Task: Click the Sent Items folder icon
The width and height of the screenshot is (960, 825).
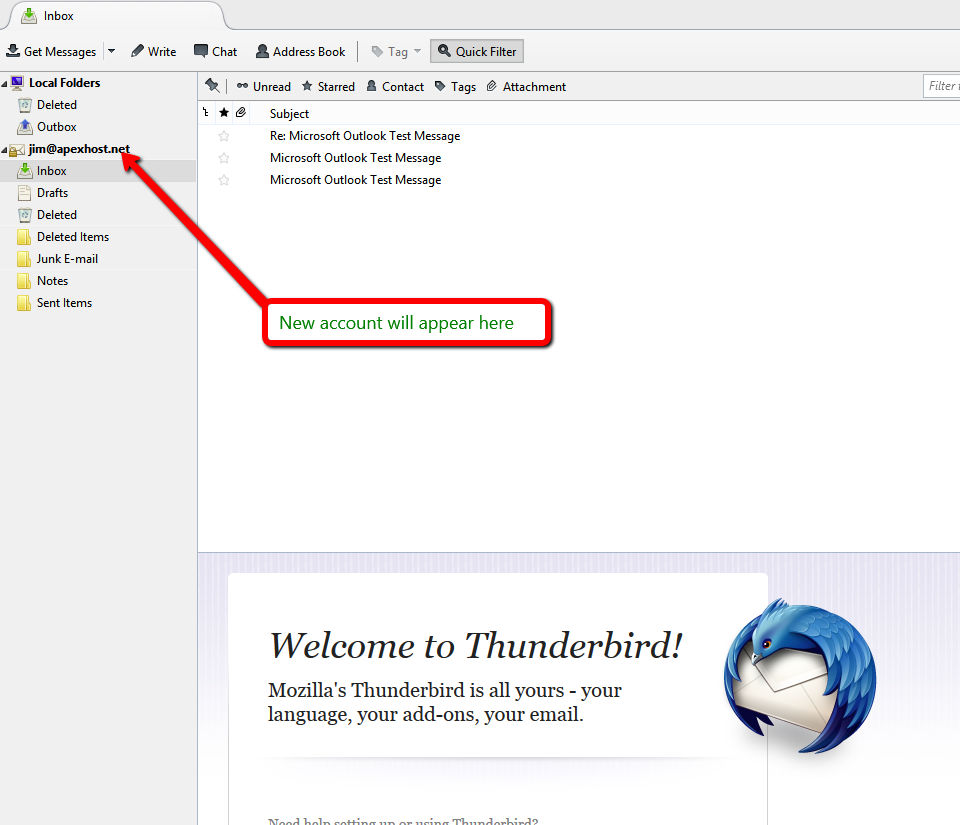Action: pyautogui.click(x=24, y=303)
